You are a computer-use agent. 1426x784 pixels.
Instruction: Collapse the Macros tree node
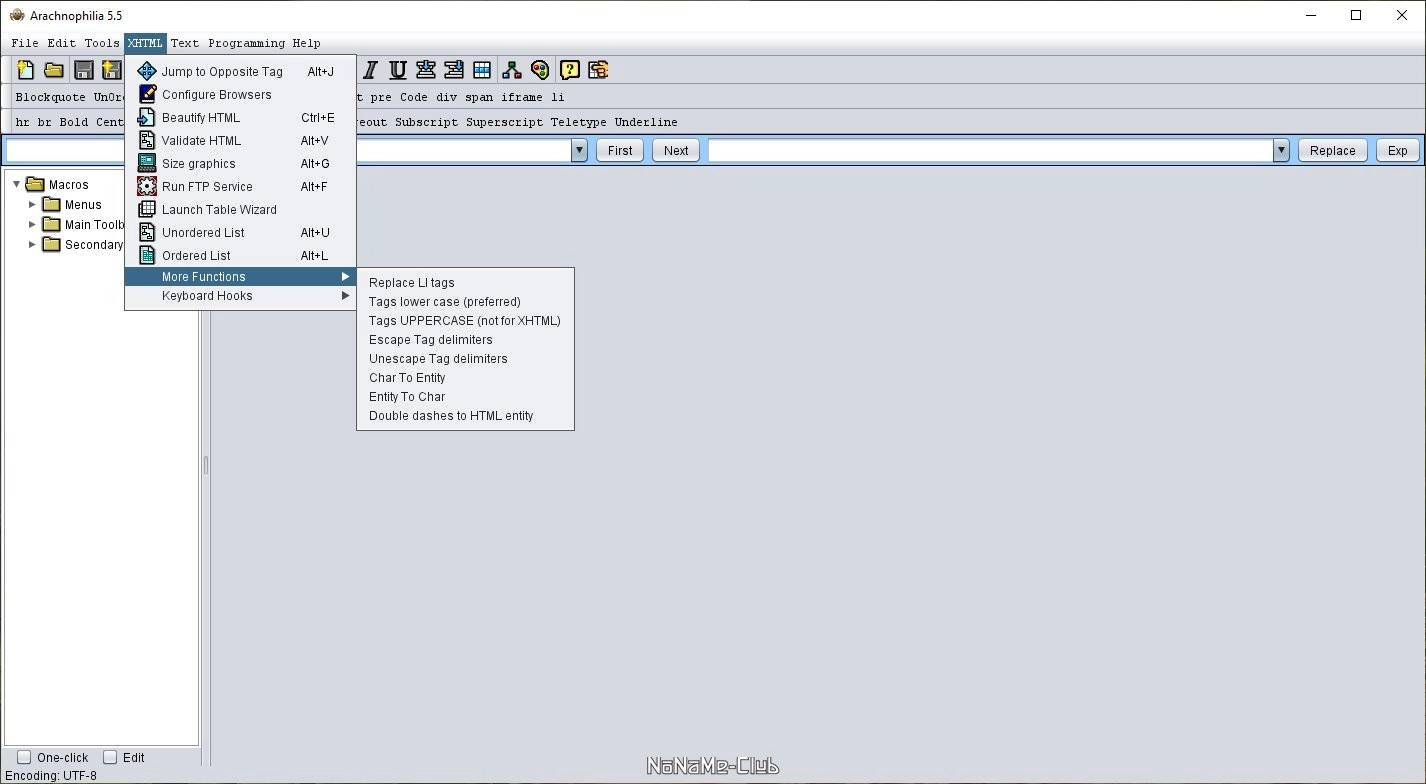17,184
